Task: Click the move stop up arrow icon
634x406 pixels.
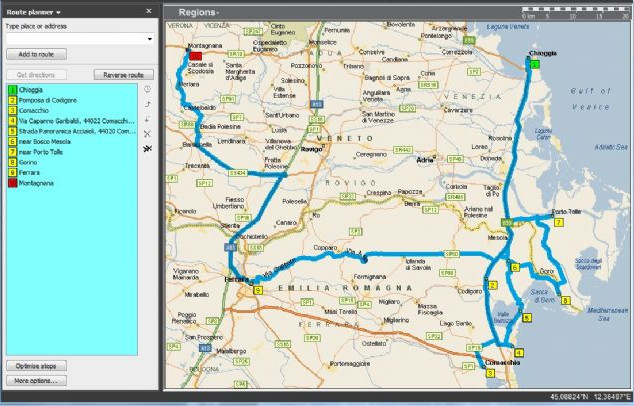Action: click(147, 104)
